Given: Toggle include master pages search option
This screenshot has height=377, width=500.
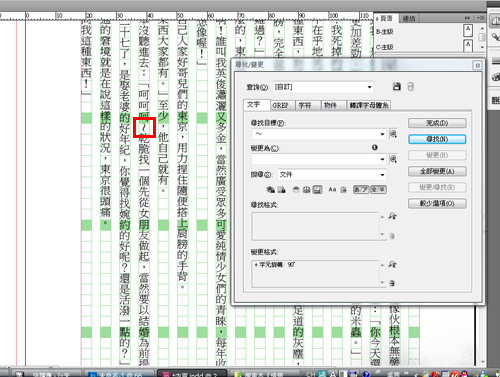Looking at the screenshot, I should point(307,190).
